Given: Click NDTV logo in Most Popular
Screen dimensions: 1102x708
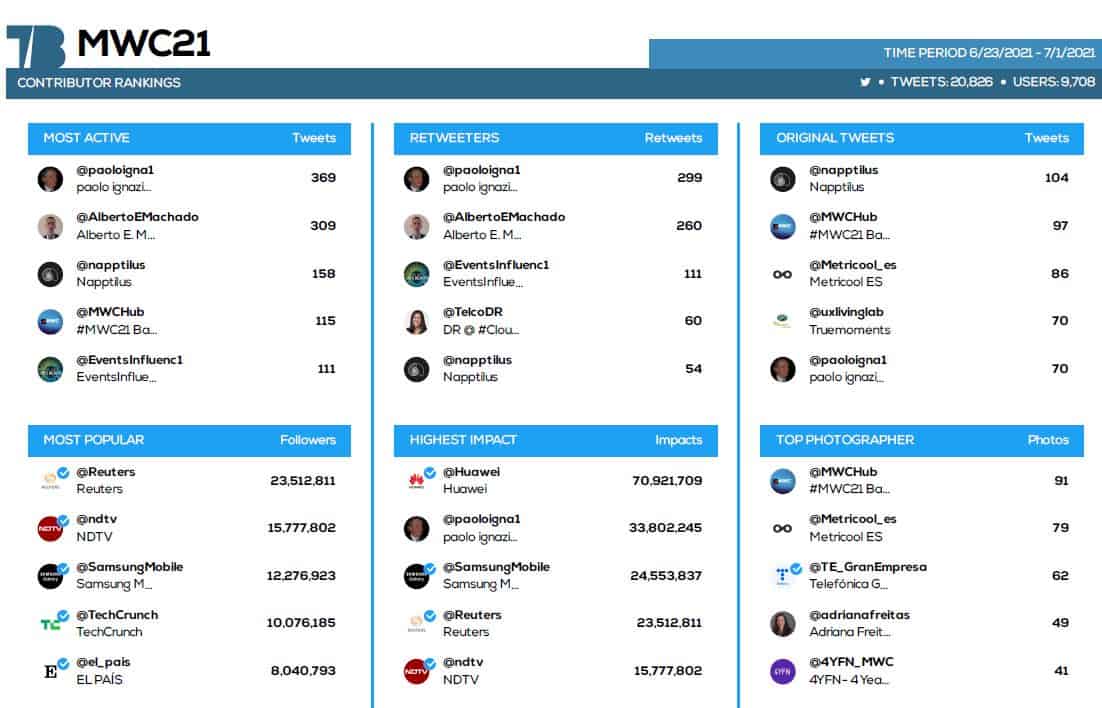Looking at the screenshot, I should tap(51, 529).
